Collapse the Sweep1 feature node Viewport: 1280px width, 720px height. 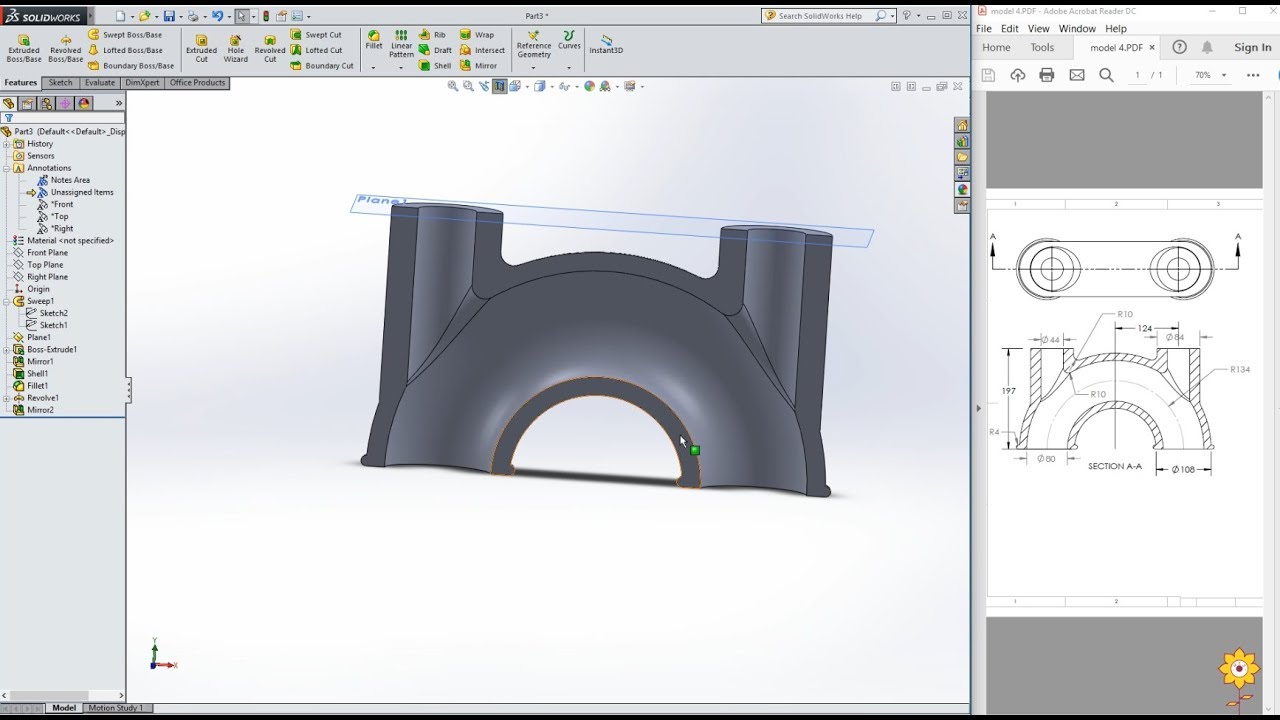pos(6,301)
